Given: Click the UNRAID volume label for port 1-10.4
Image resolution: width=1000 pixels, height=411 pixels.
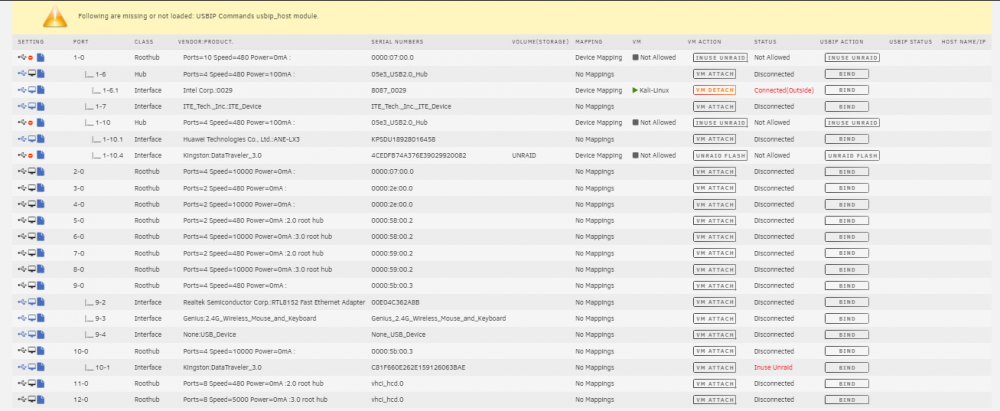Looking at the screenshot, I should click(x=524, y=155).
